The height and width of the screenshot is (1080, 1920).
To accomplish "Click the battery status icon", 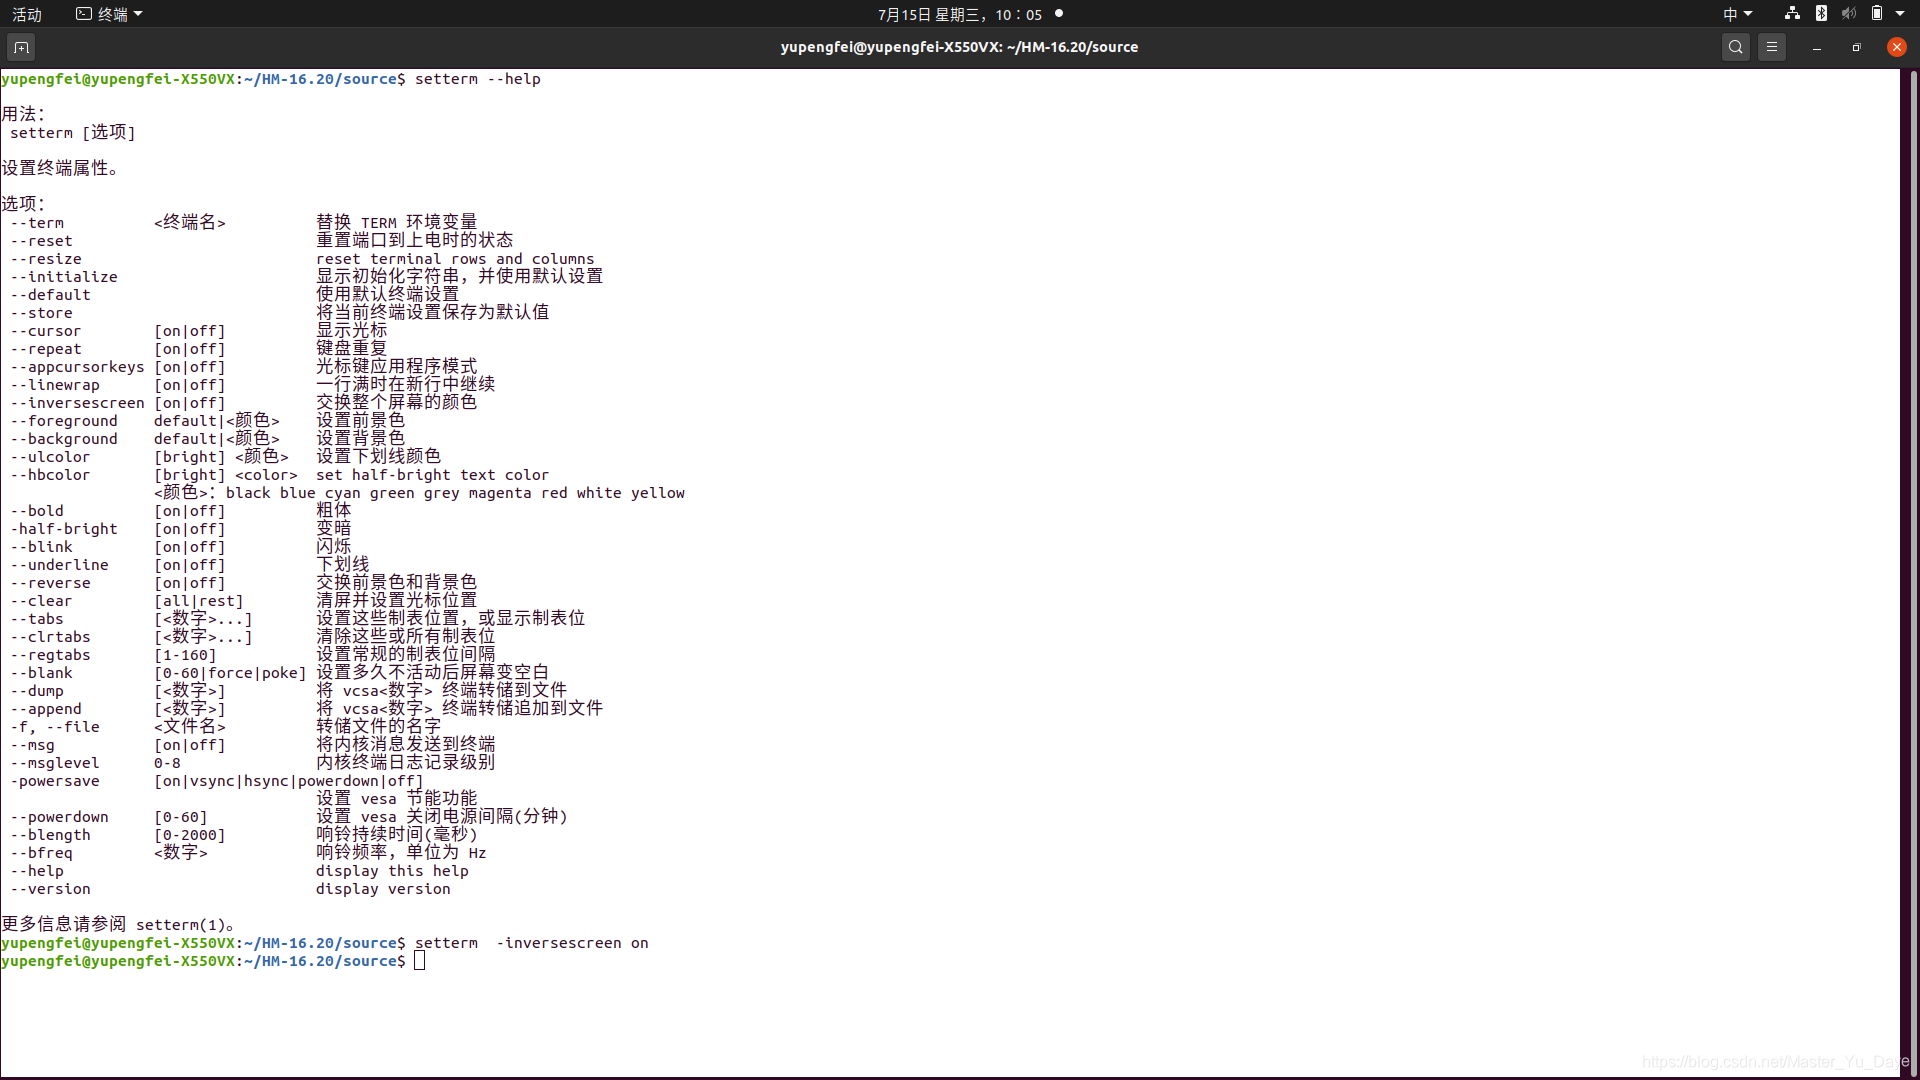I will click(1877, 14).
